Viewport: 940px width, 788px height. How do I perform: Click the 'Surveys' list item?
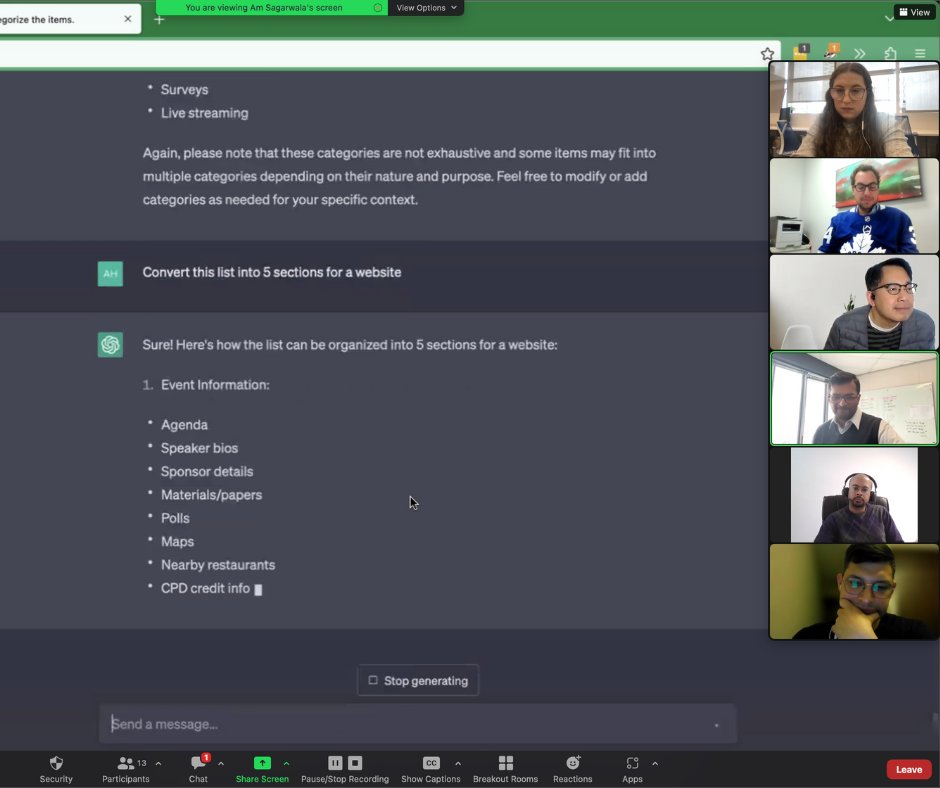point(184,90)
